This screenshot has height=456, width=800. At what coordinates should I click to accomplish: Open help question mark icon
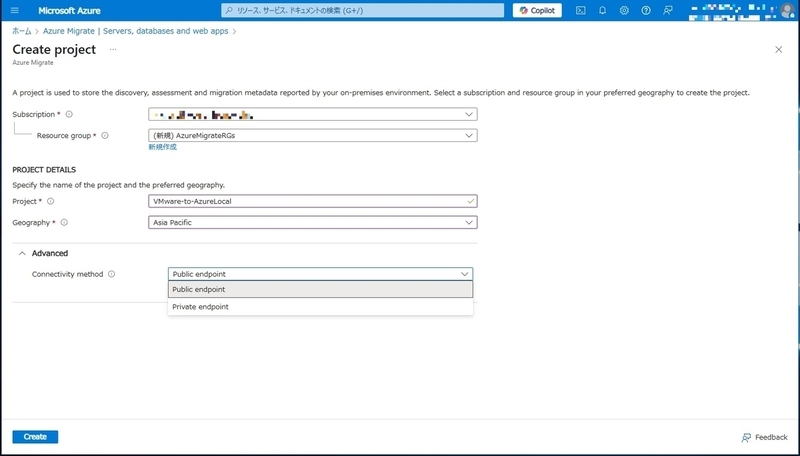[646, 10]
